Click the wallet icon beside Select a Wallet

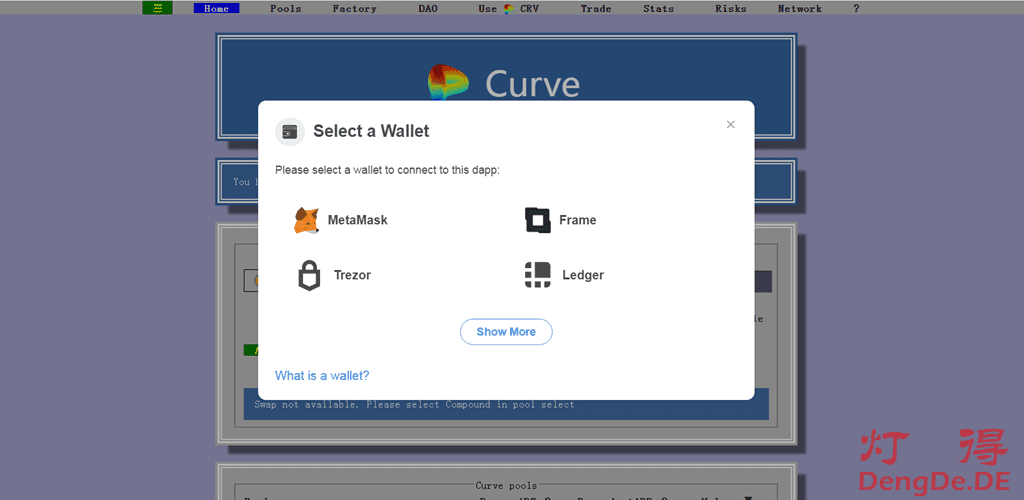290,131
